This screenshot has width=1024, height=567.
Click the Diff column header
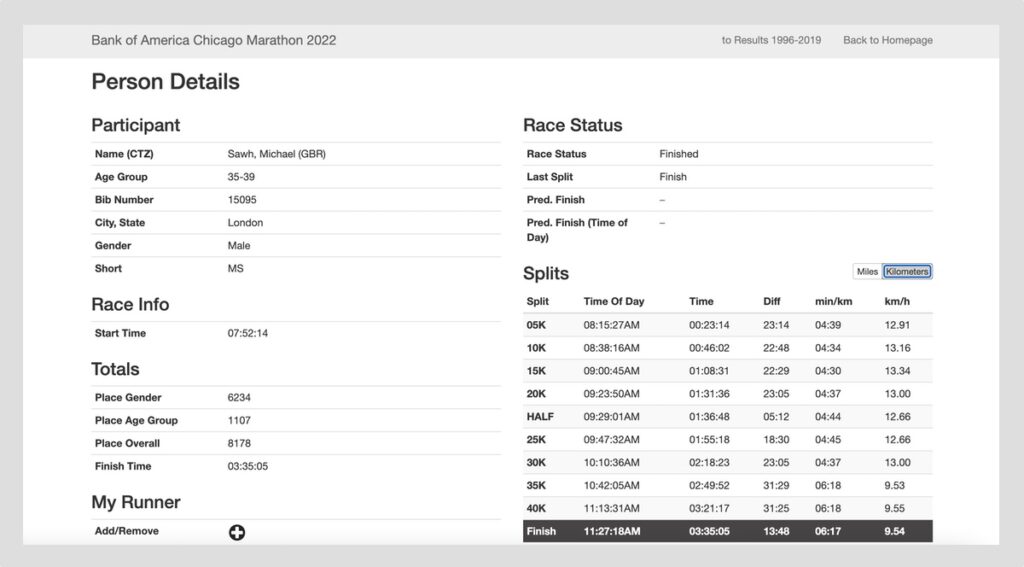point(772,301)
